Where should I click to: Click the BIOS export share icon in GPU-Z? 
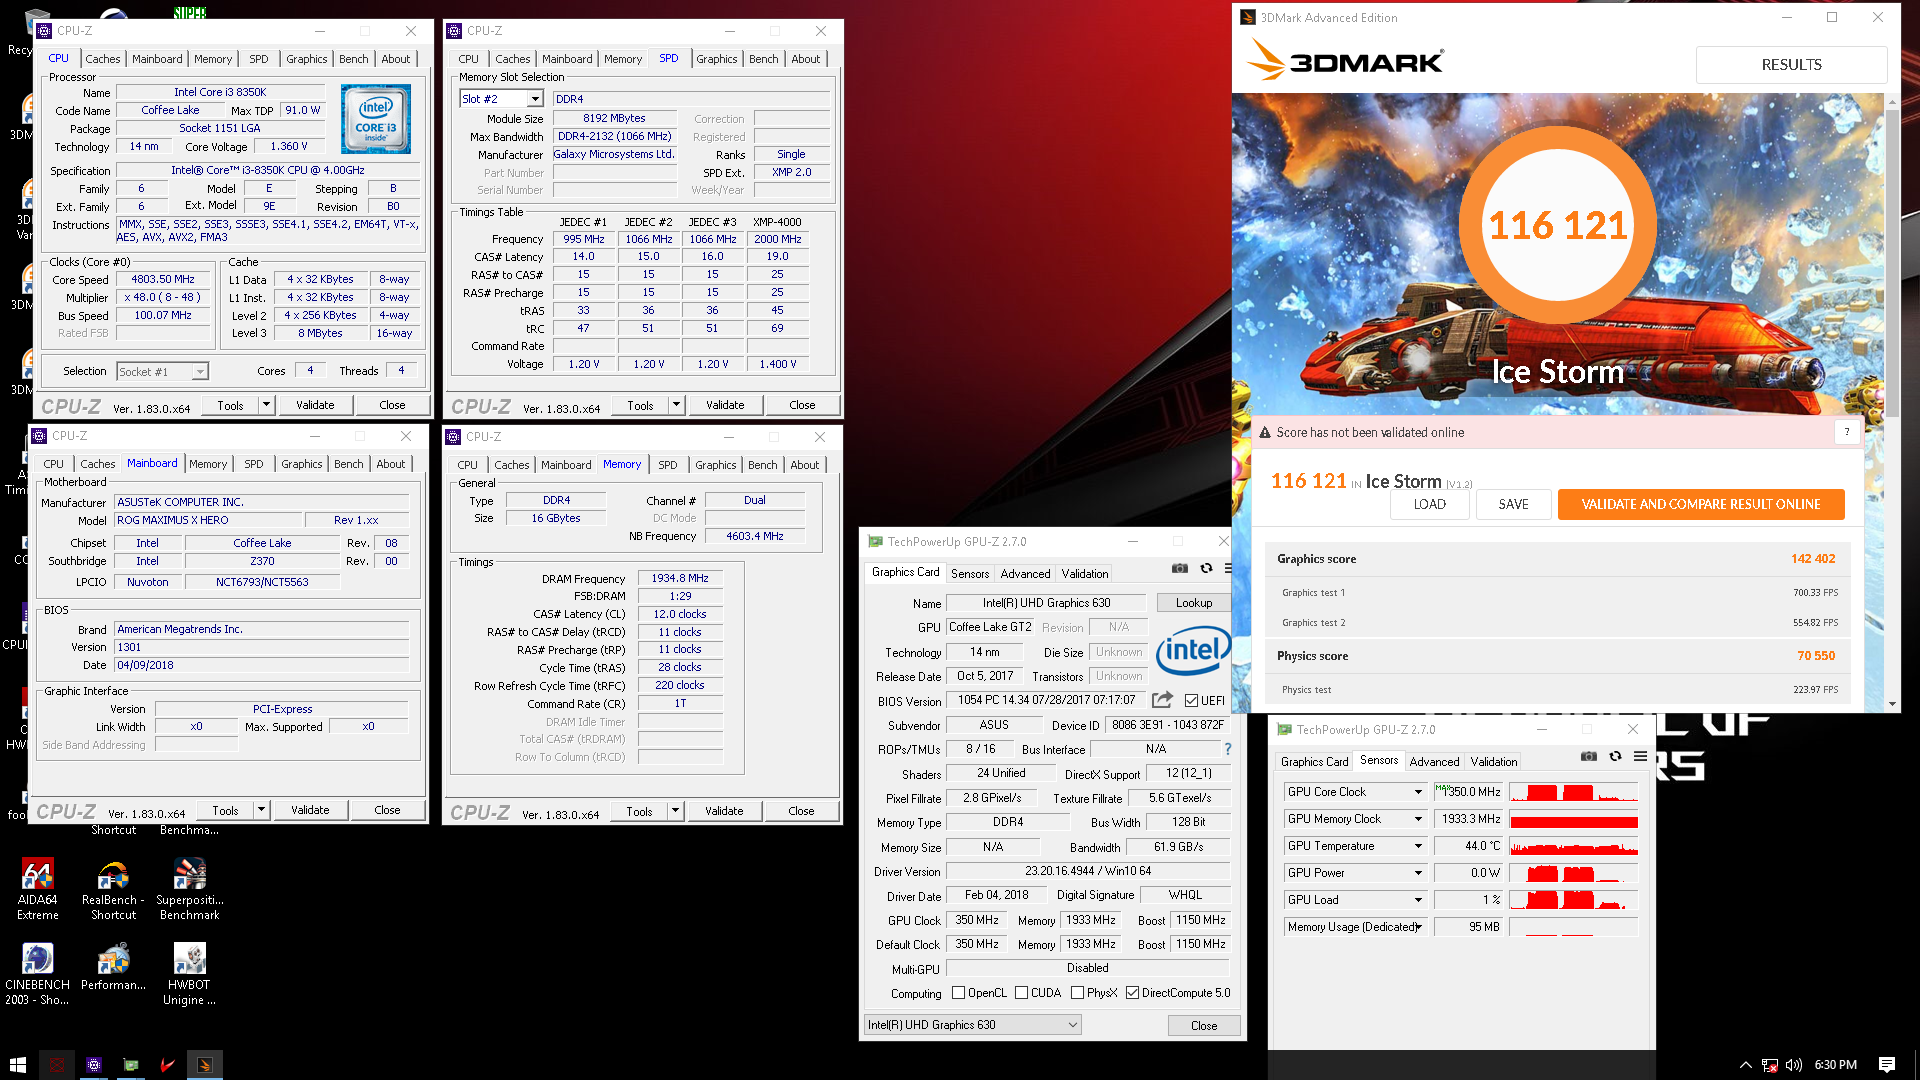(x=1162, y=700)
